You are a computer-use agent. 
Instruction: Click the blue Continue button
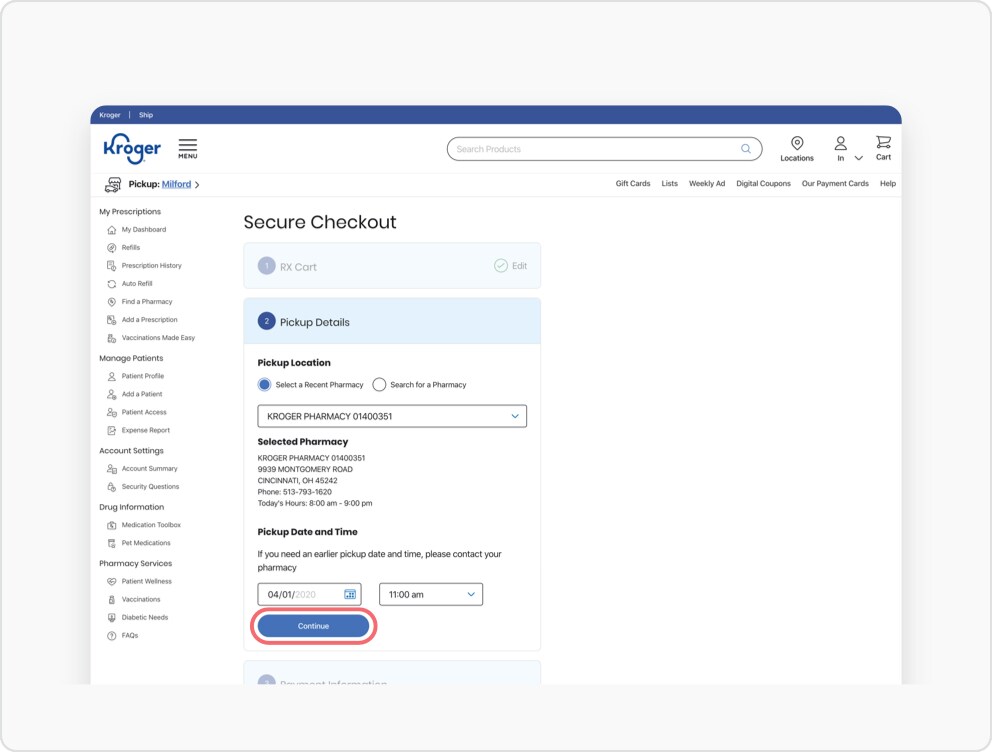click(x=313, y=626)
